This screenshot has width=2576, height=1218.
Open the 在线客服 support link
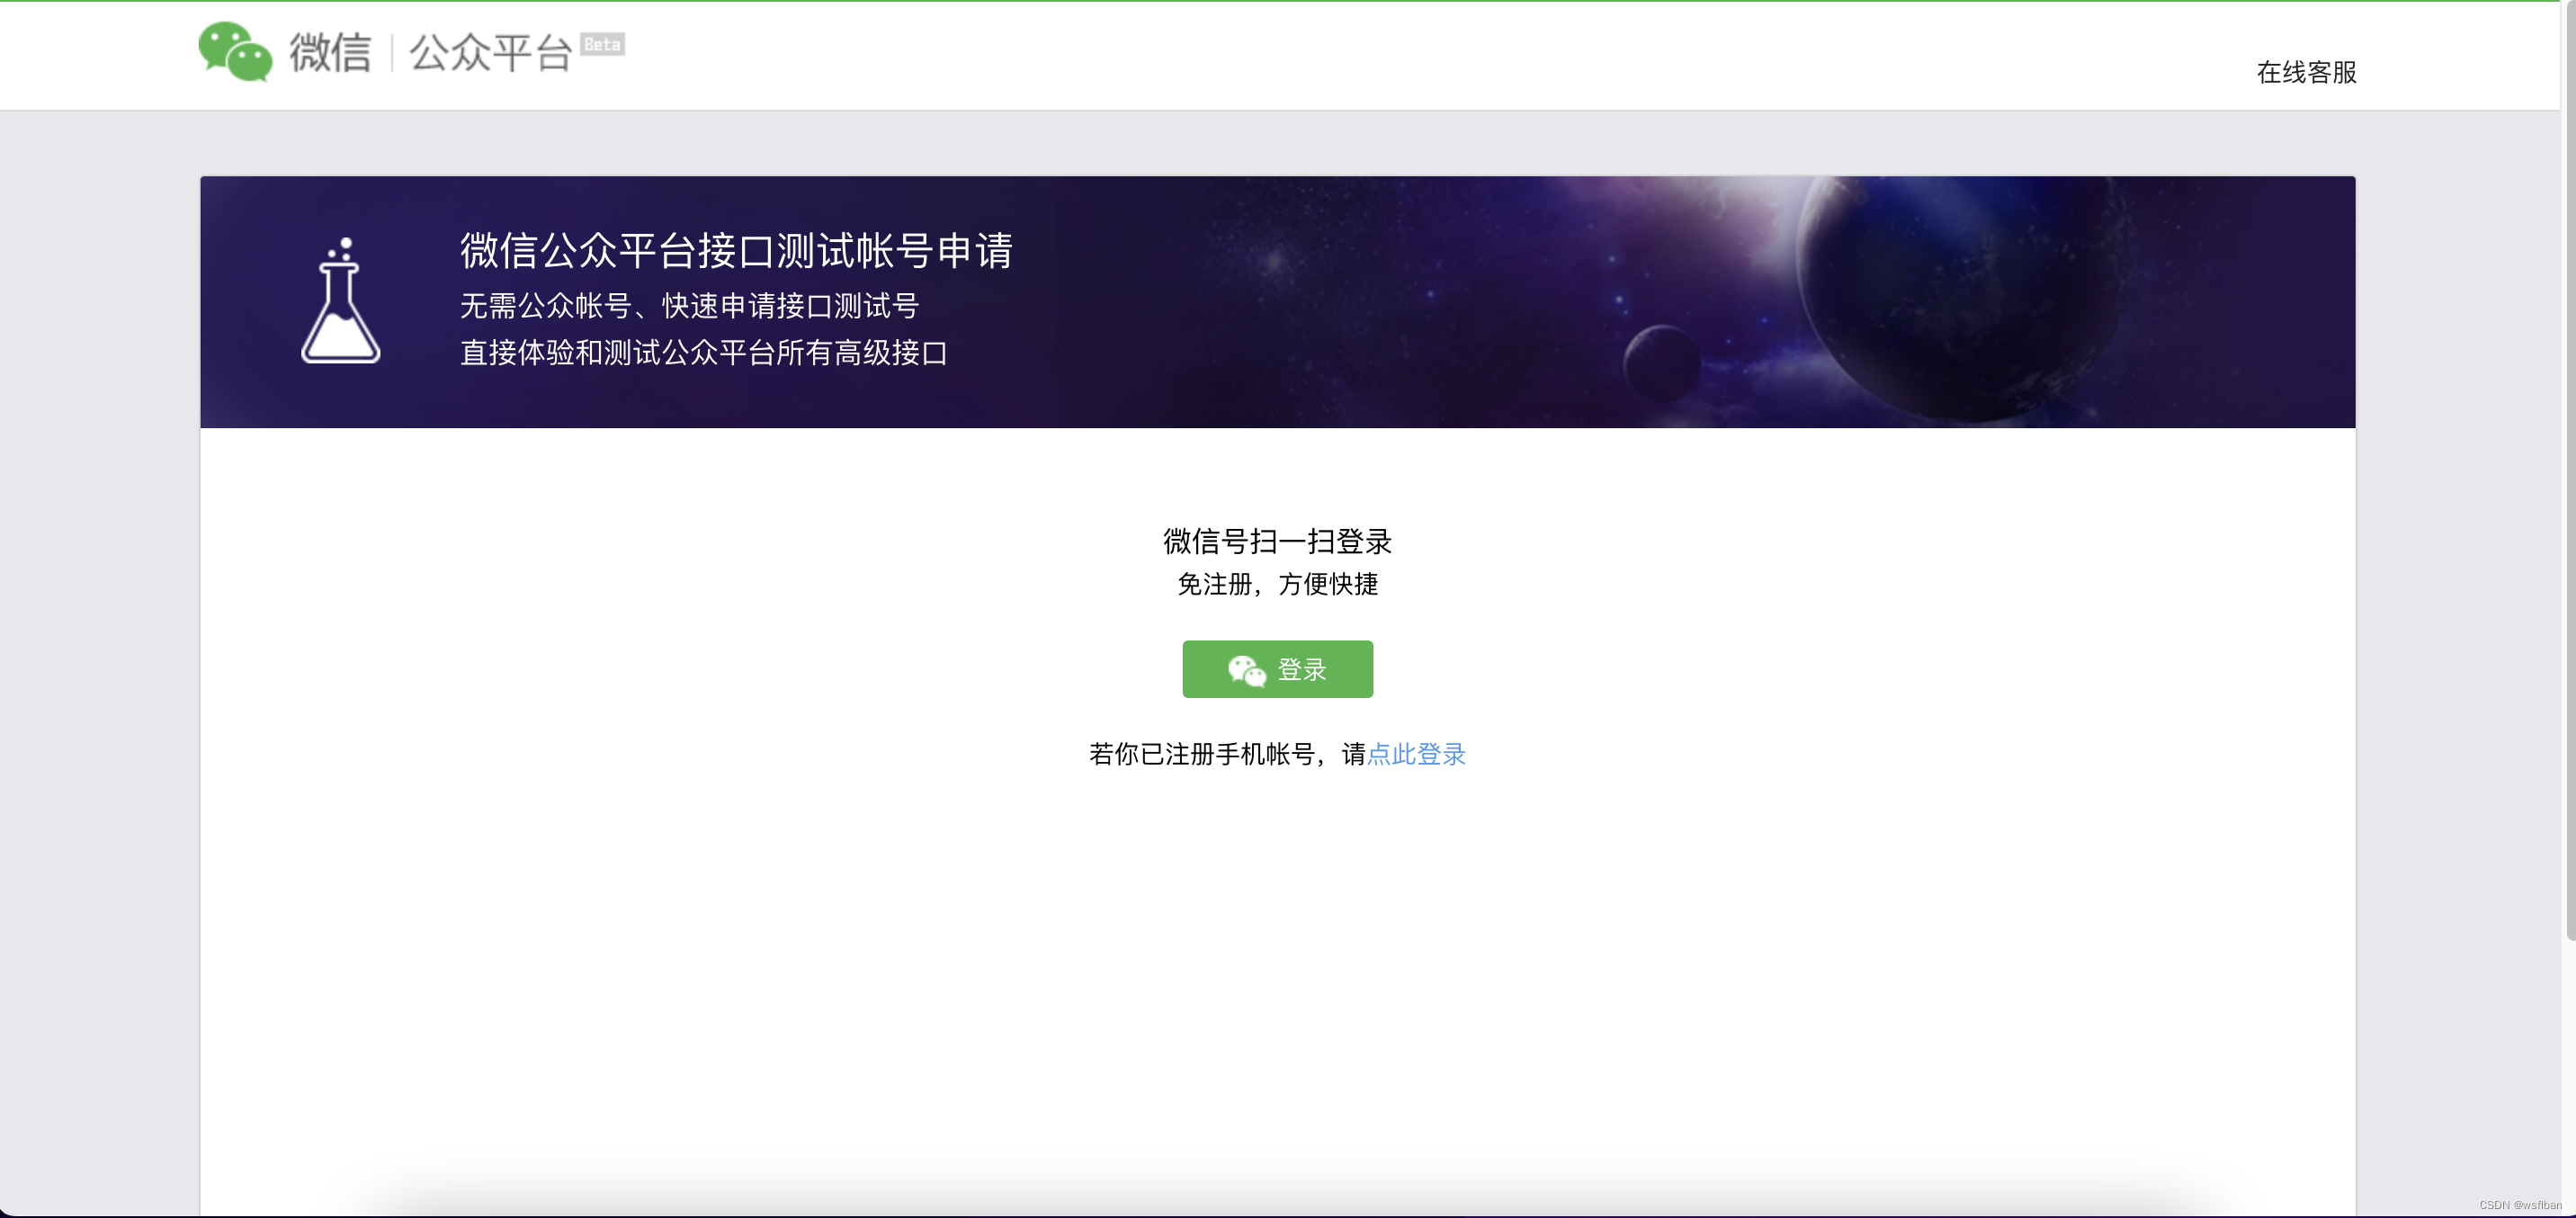pyautogui.click(x=2306, y=72)
